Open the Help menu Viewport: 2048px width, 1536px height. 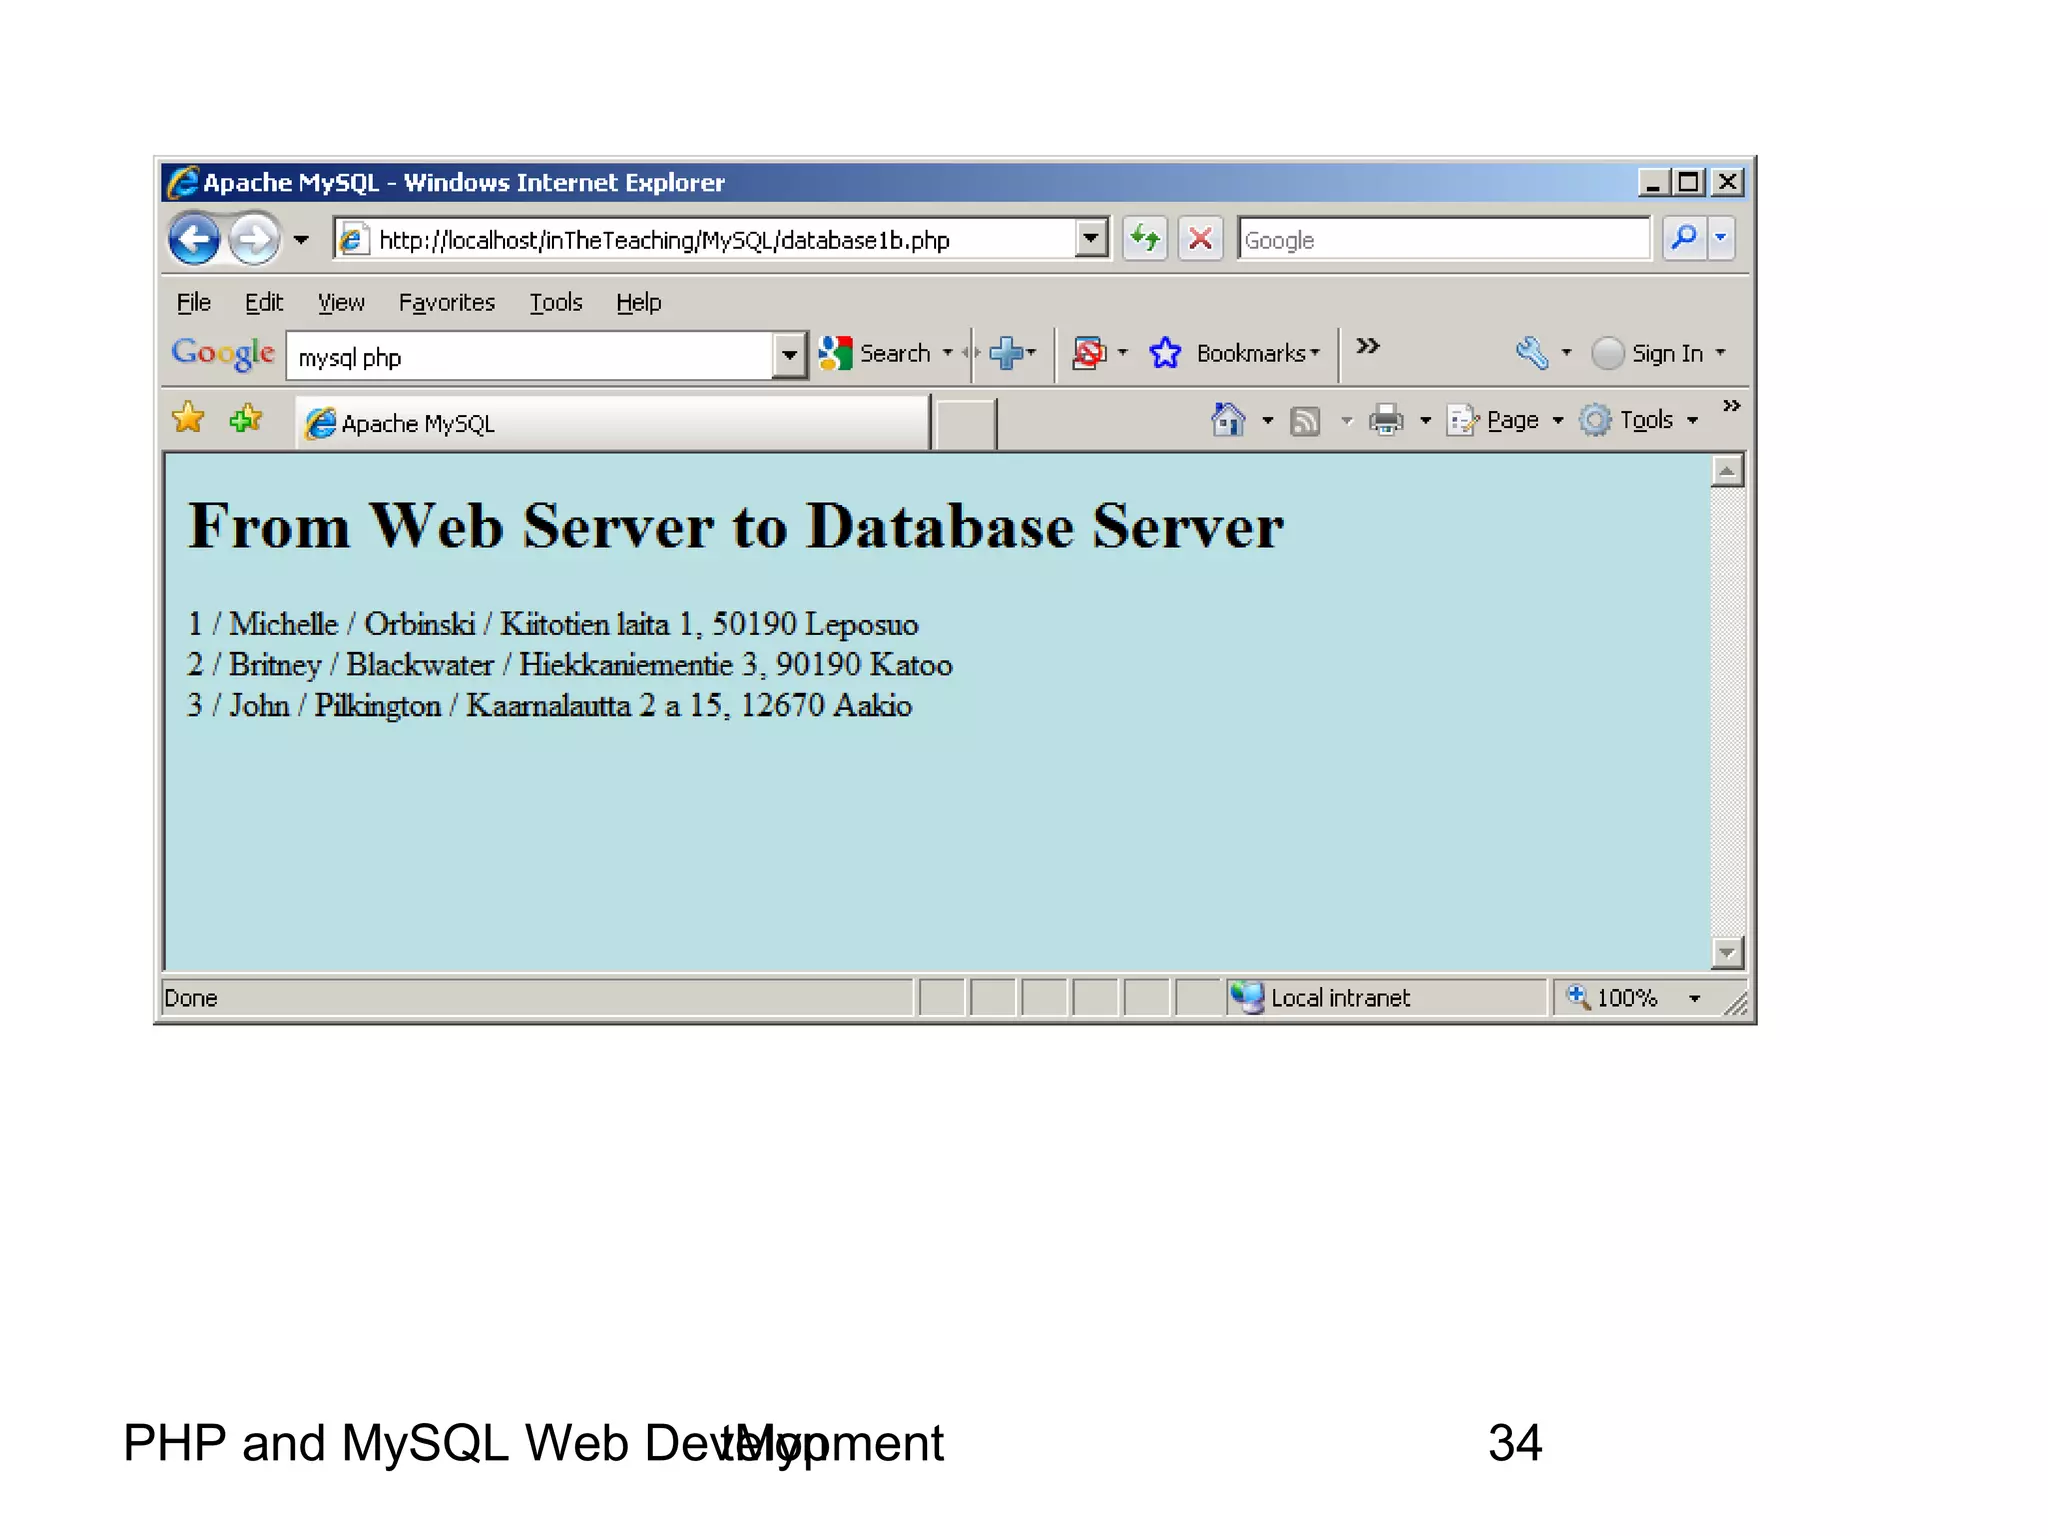(638, 302)
